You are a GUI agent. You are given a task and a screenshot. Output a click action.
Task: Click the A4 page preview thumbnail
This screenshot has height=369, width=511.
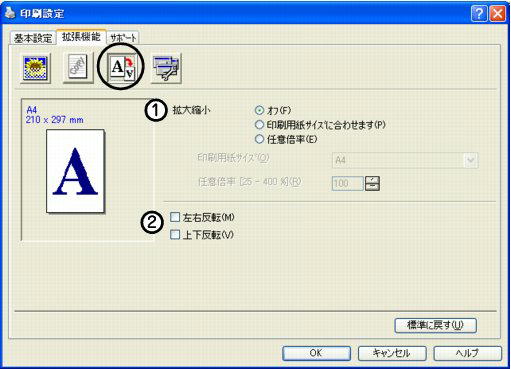(75, 171)
